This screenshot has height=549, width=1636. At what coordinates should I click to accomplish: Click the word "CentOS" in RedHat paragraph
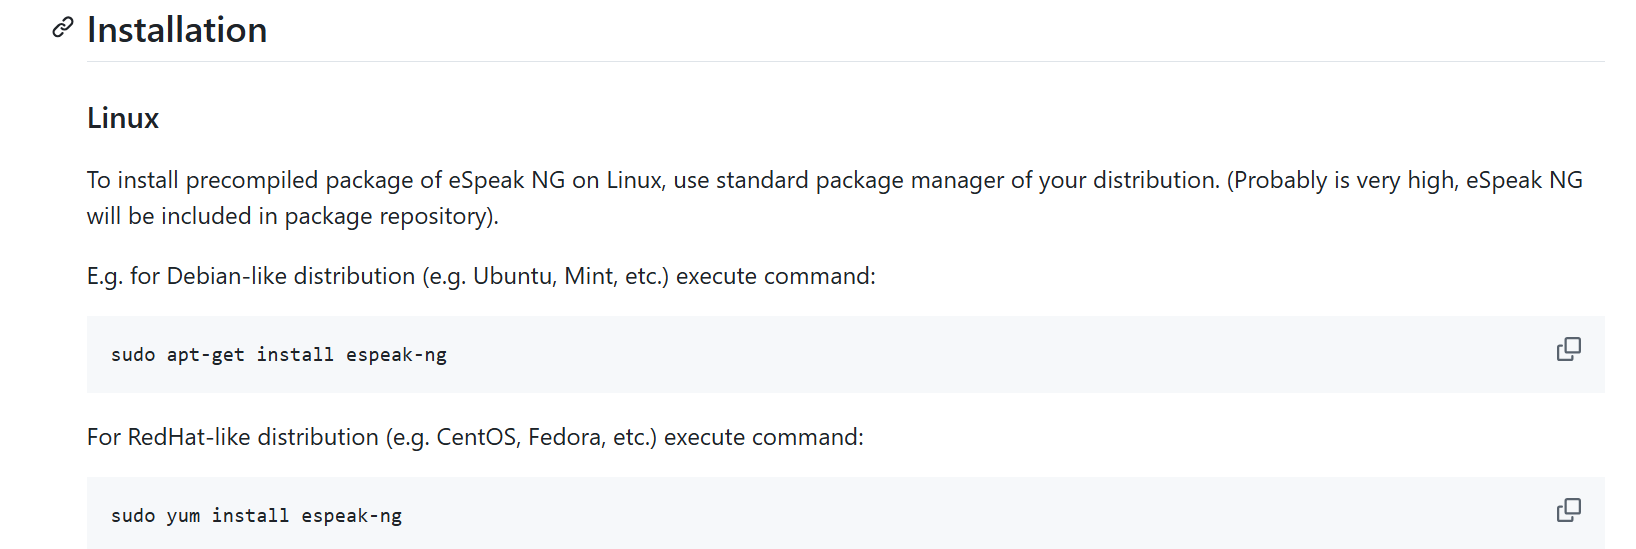coord(477,437)
